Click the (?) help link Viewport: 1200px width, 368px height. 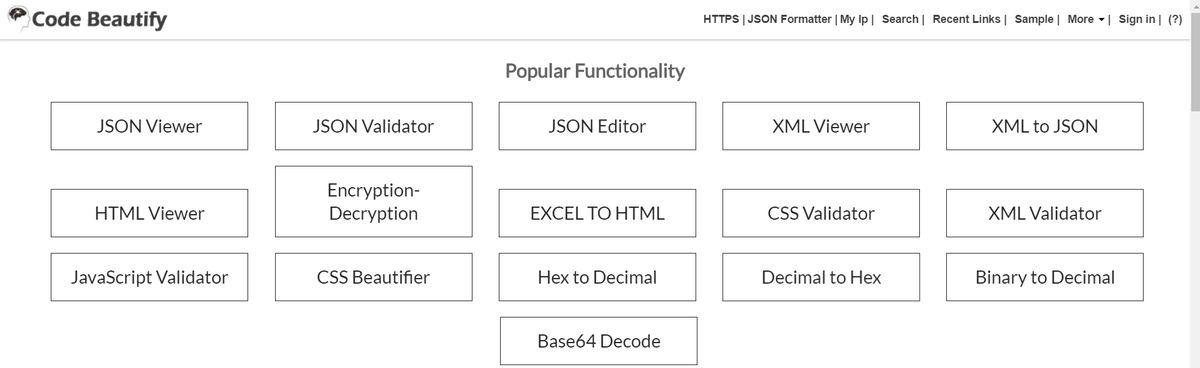coord(1175,19)
